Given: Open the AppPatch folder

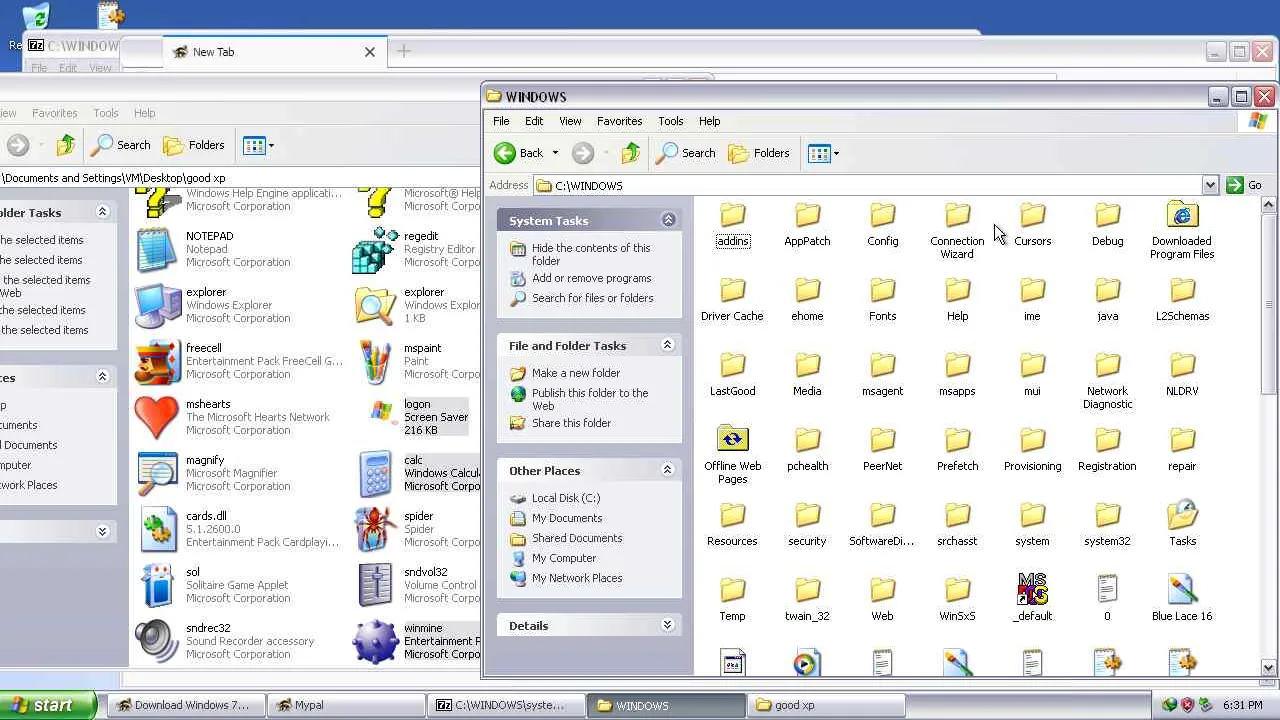Looking at the screenshot, I should click(x=807, y=225).
